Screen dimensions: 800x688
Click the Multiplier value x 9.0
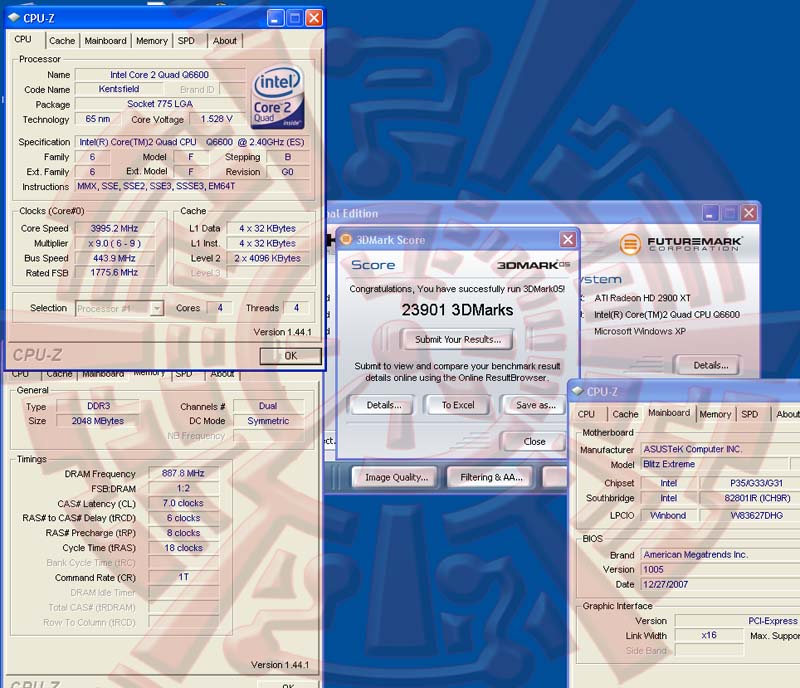click(x=114, y=243)
